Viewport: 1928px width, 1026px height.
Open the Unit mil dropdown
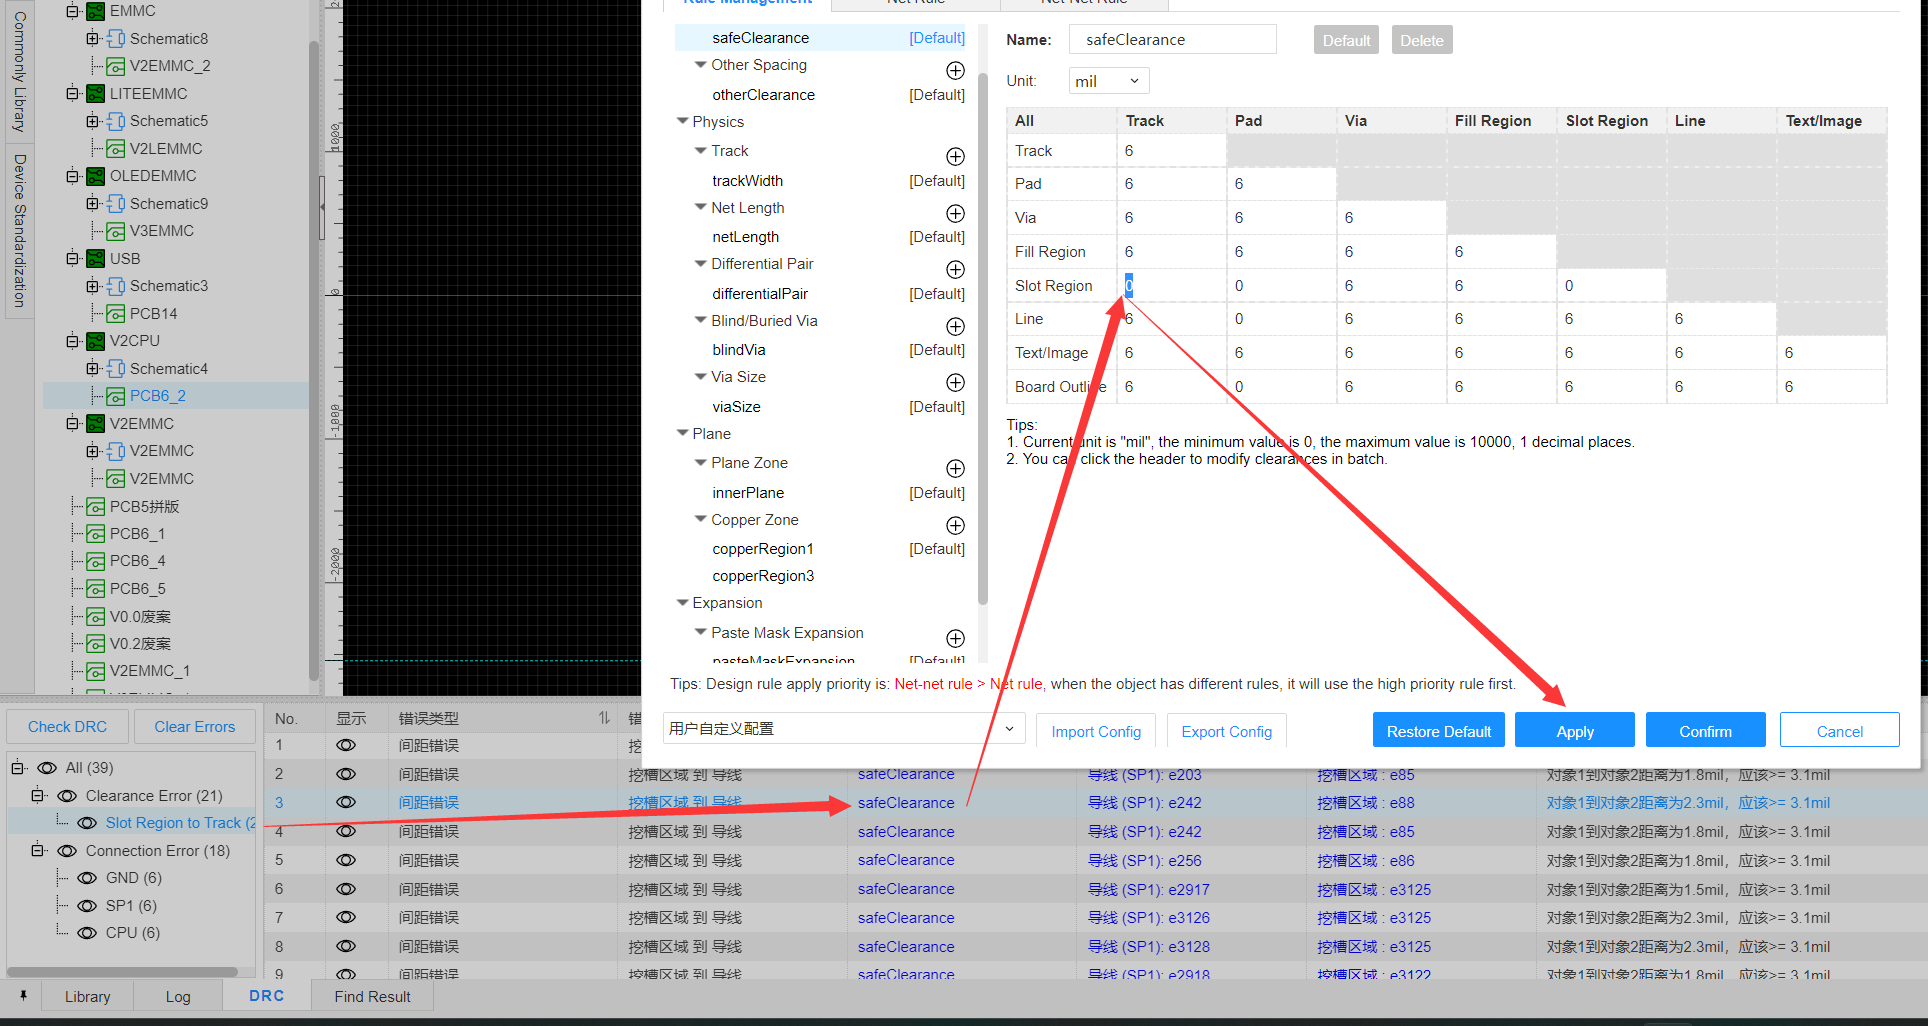click(x=1109, y=81)
